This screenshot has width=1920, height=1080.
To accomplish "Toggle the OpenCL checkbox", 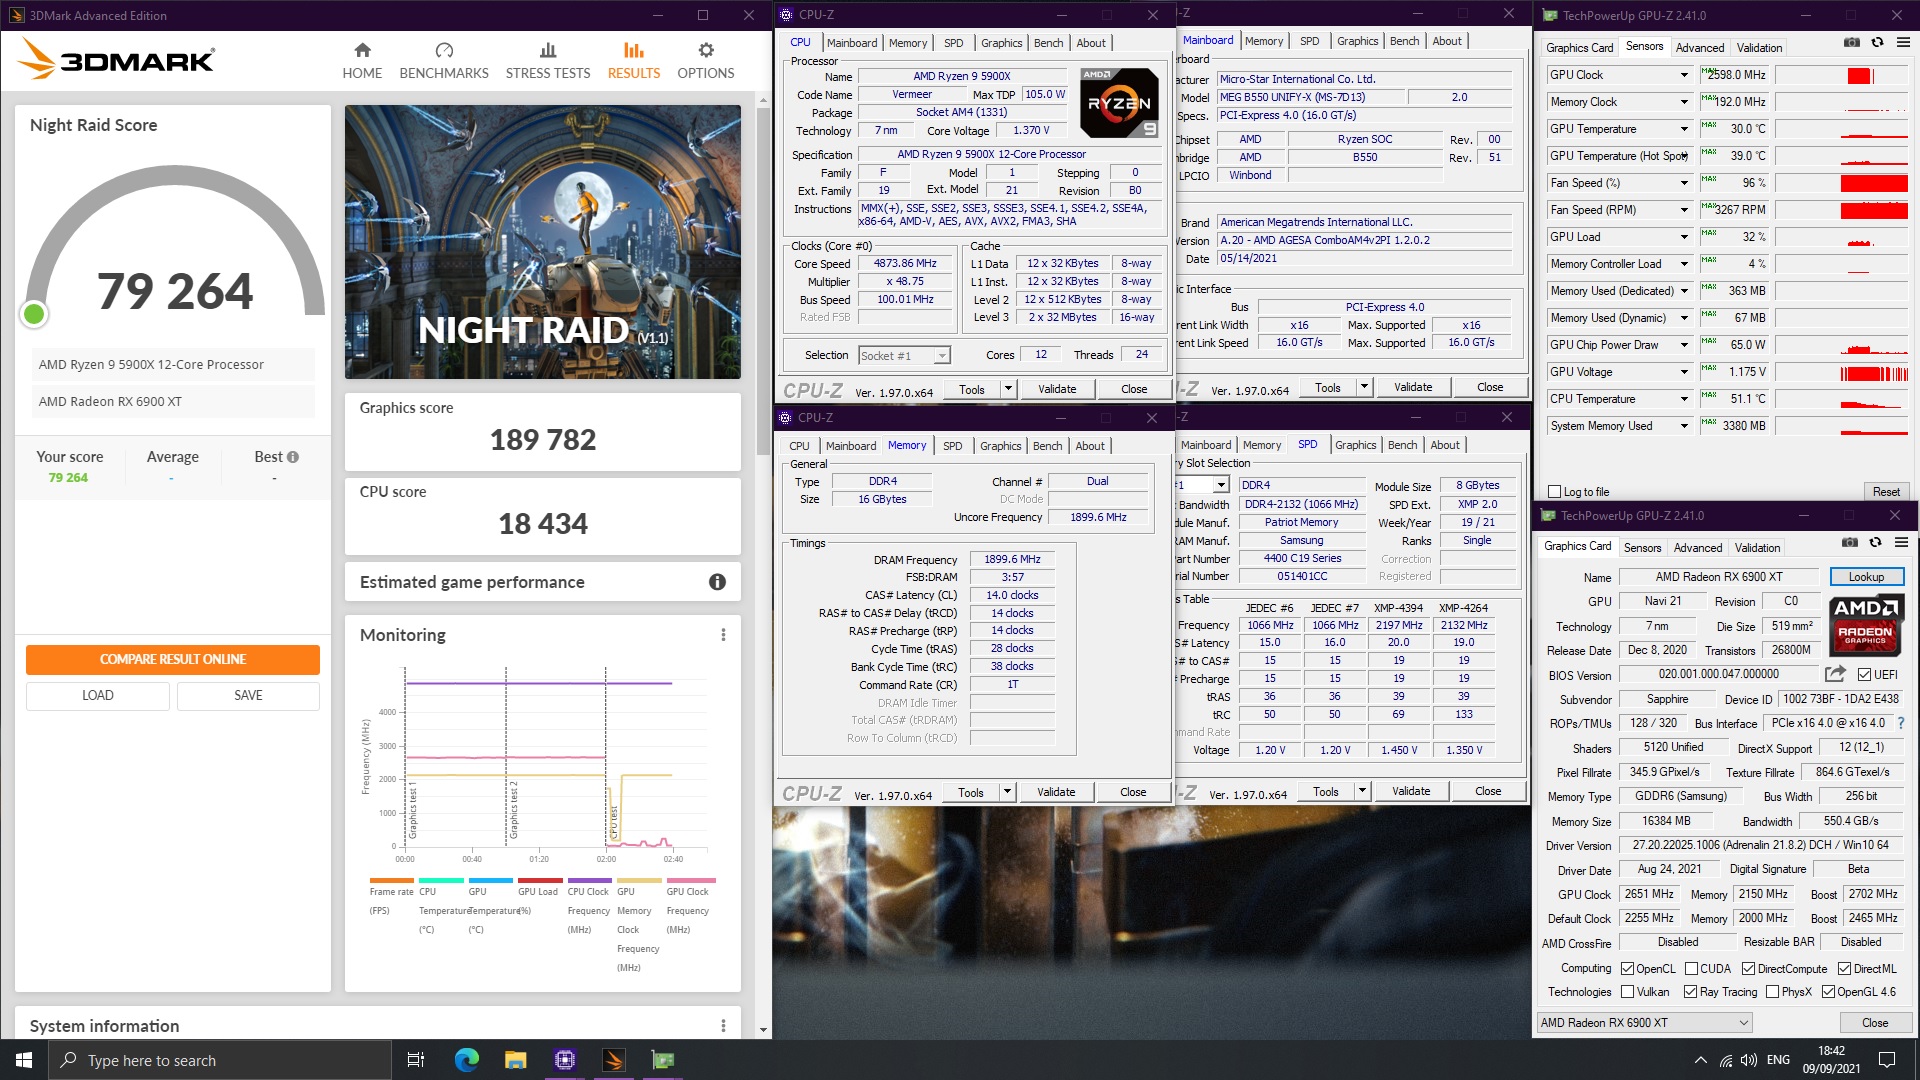I will tap(1628, 969).
